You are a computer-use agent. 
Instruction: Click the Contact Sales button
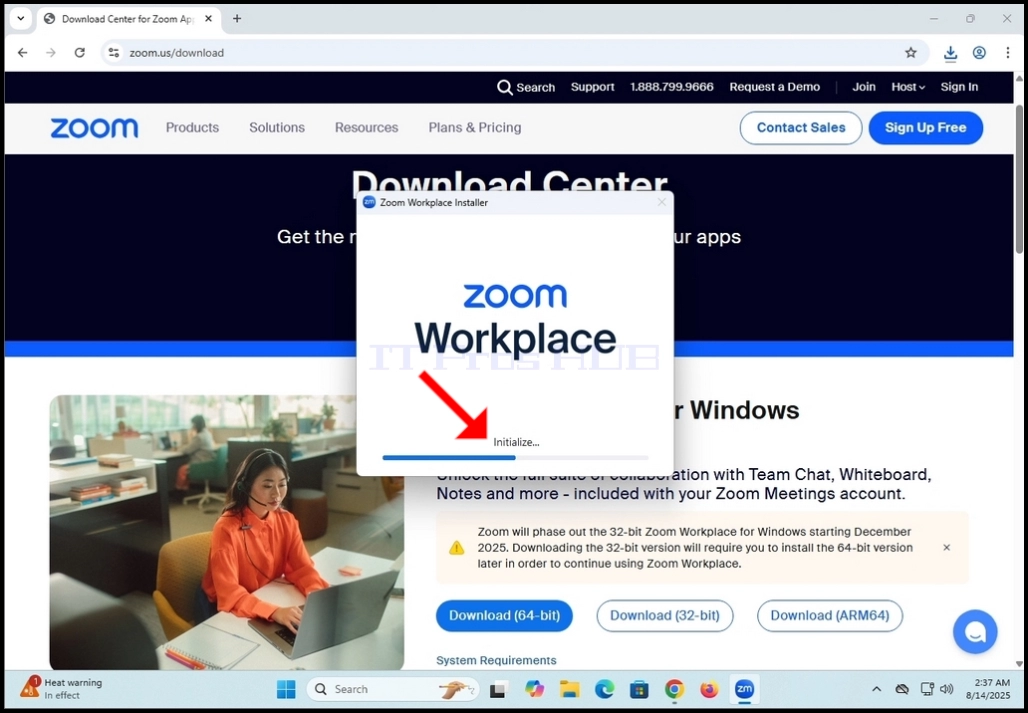click(x=801, y=128)
